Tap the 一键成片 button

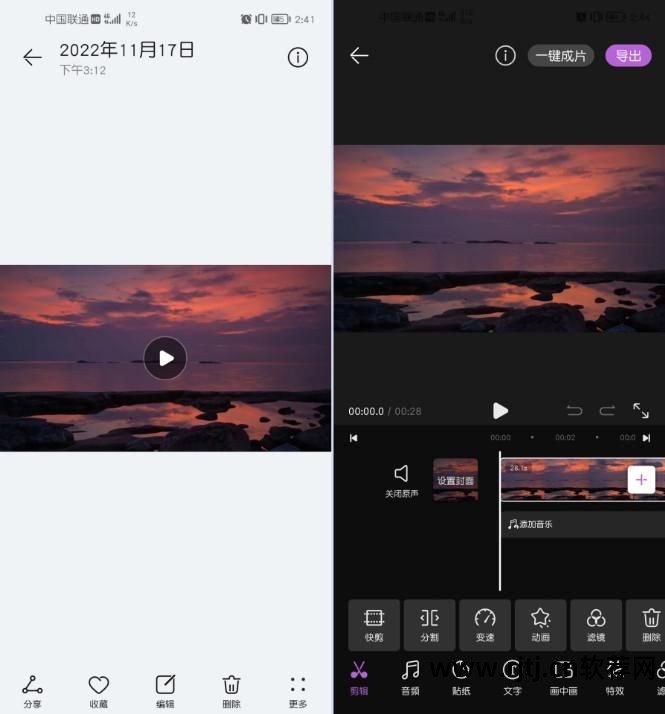(x=561, y=56)
